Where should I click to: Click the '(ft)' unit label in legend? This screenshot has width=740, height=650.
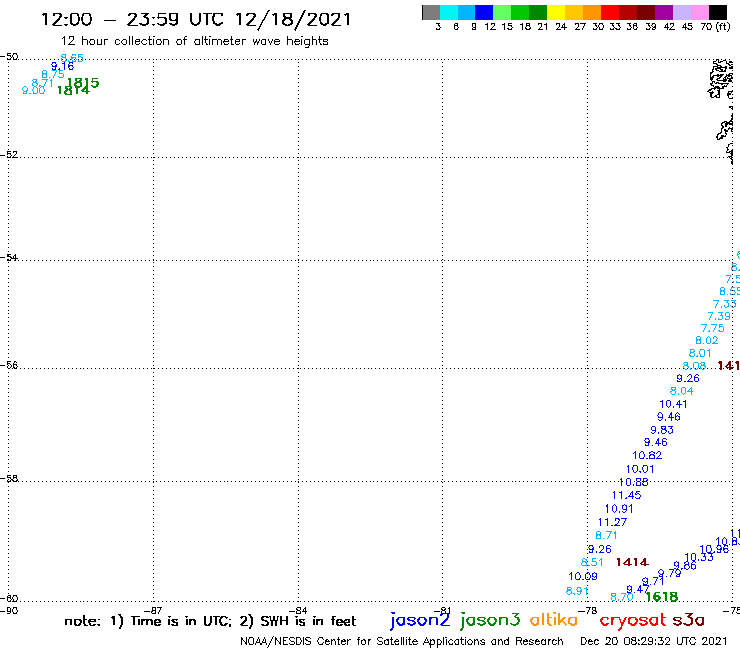click(x=723, y=26)
